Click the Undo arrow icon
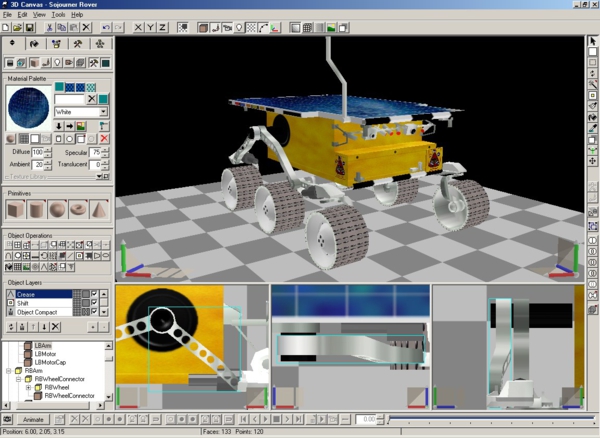600x438 pixels. 104,28
